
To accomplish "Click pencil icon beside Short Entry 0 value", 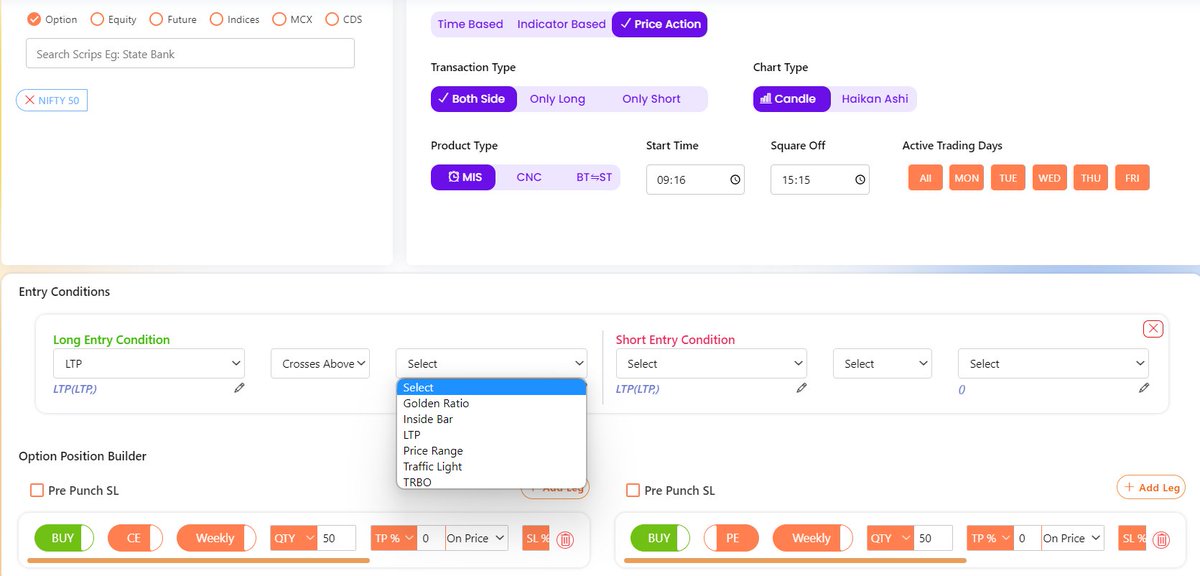I will pos(1143,388).
